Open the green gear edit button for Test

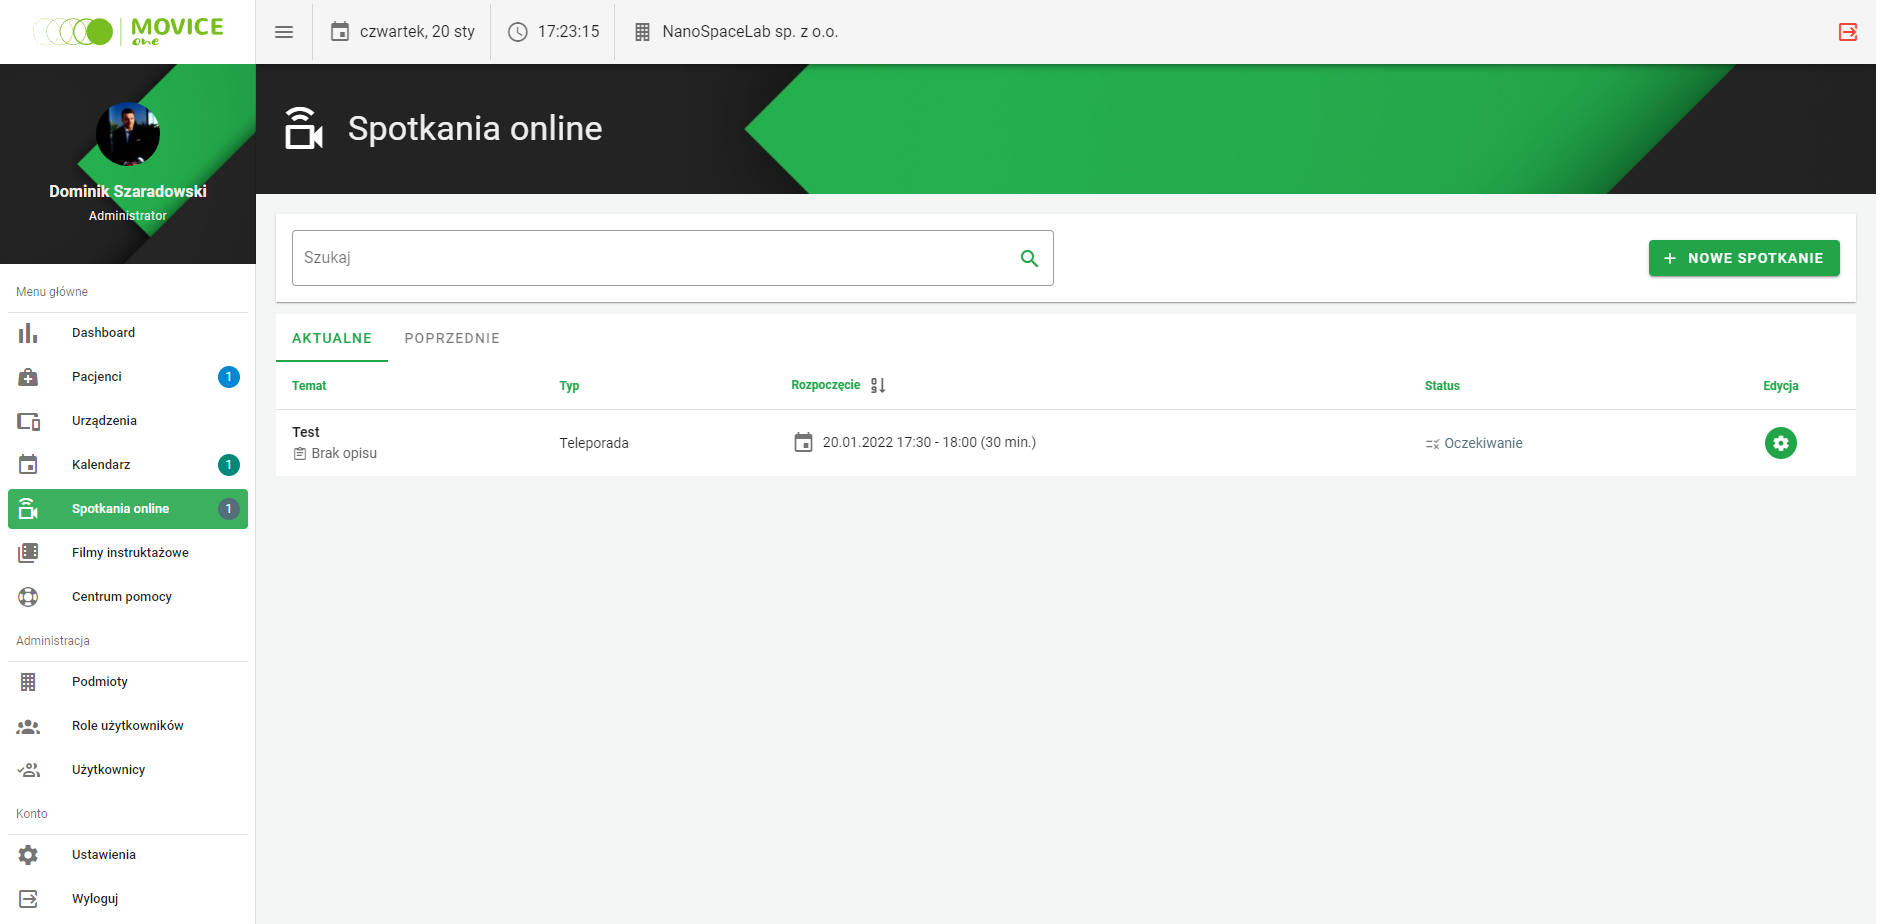(x=1780, y=443)
